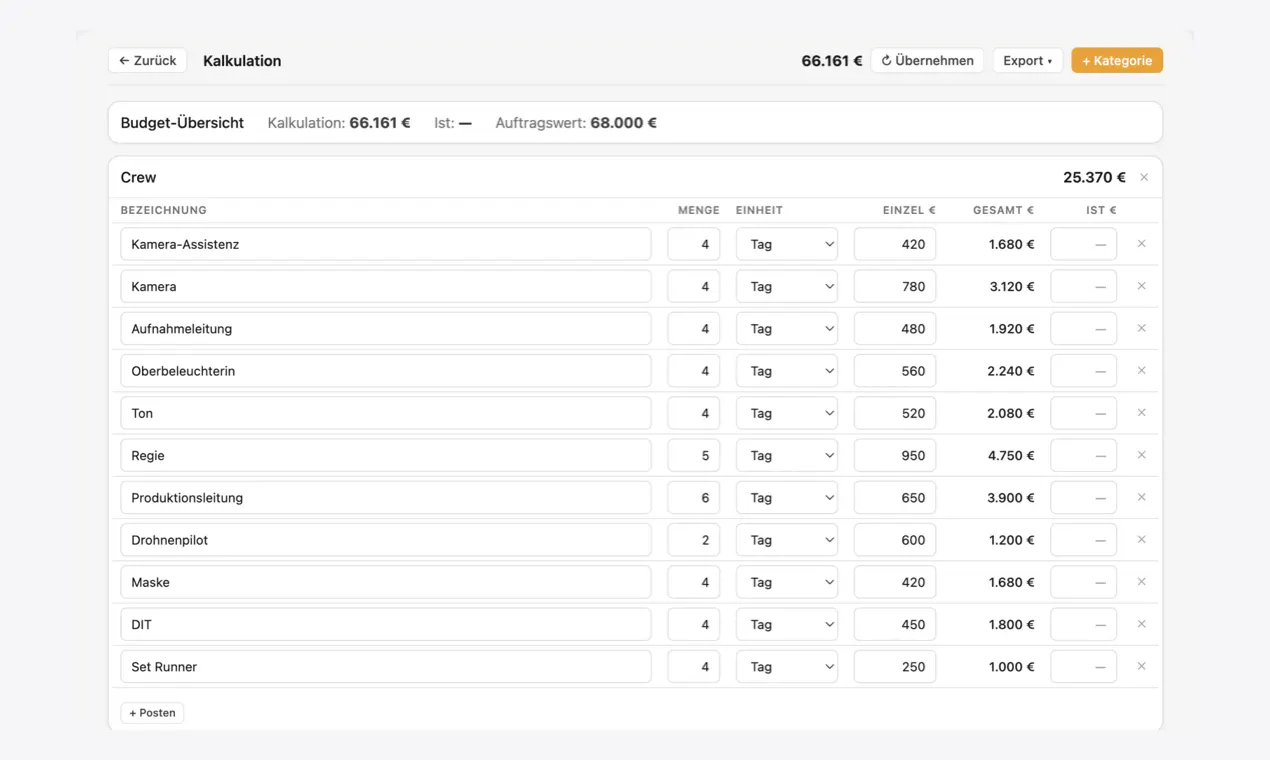The image size is (1270, 760).
Task: Click the Auftragswert 68.000 € value
Action: tap(624, 123)
